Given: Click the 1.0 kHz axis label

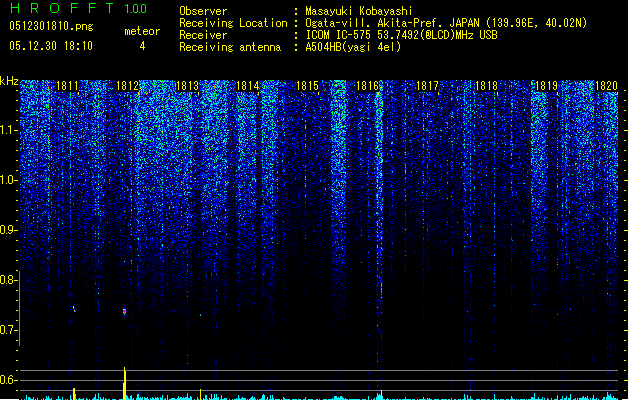Looking at the screenshot, I should (9, 180).
